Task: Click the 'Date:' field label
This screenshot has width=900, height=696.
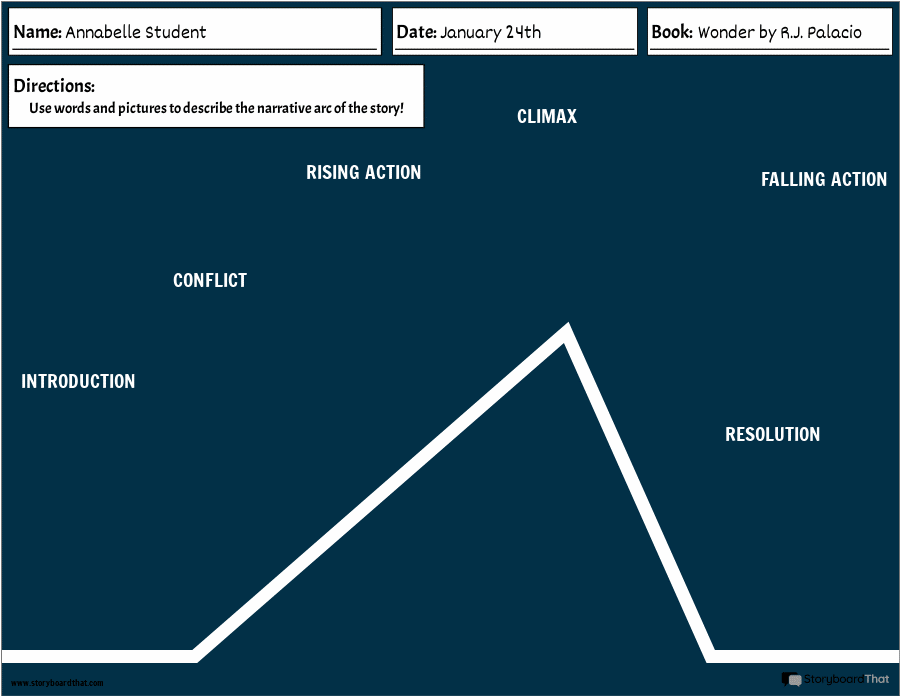Action: click(x=416, y=32)
